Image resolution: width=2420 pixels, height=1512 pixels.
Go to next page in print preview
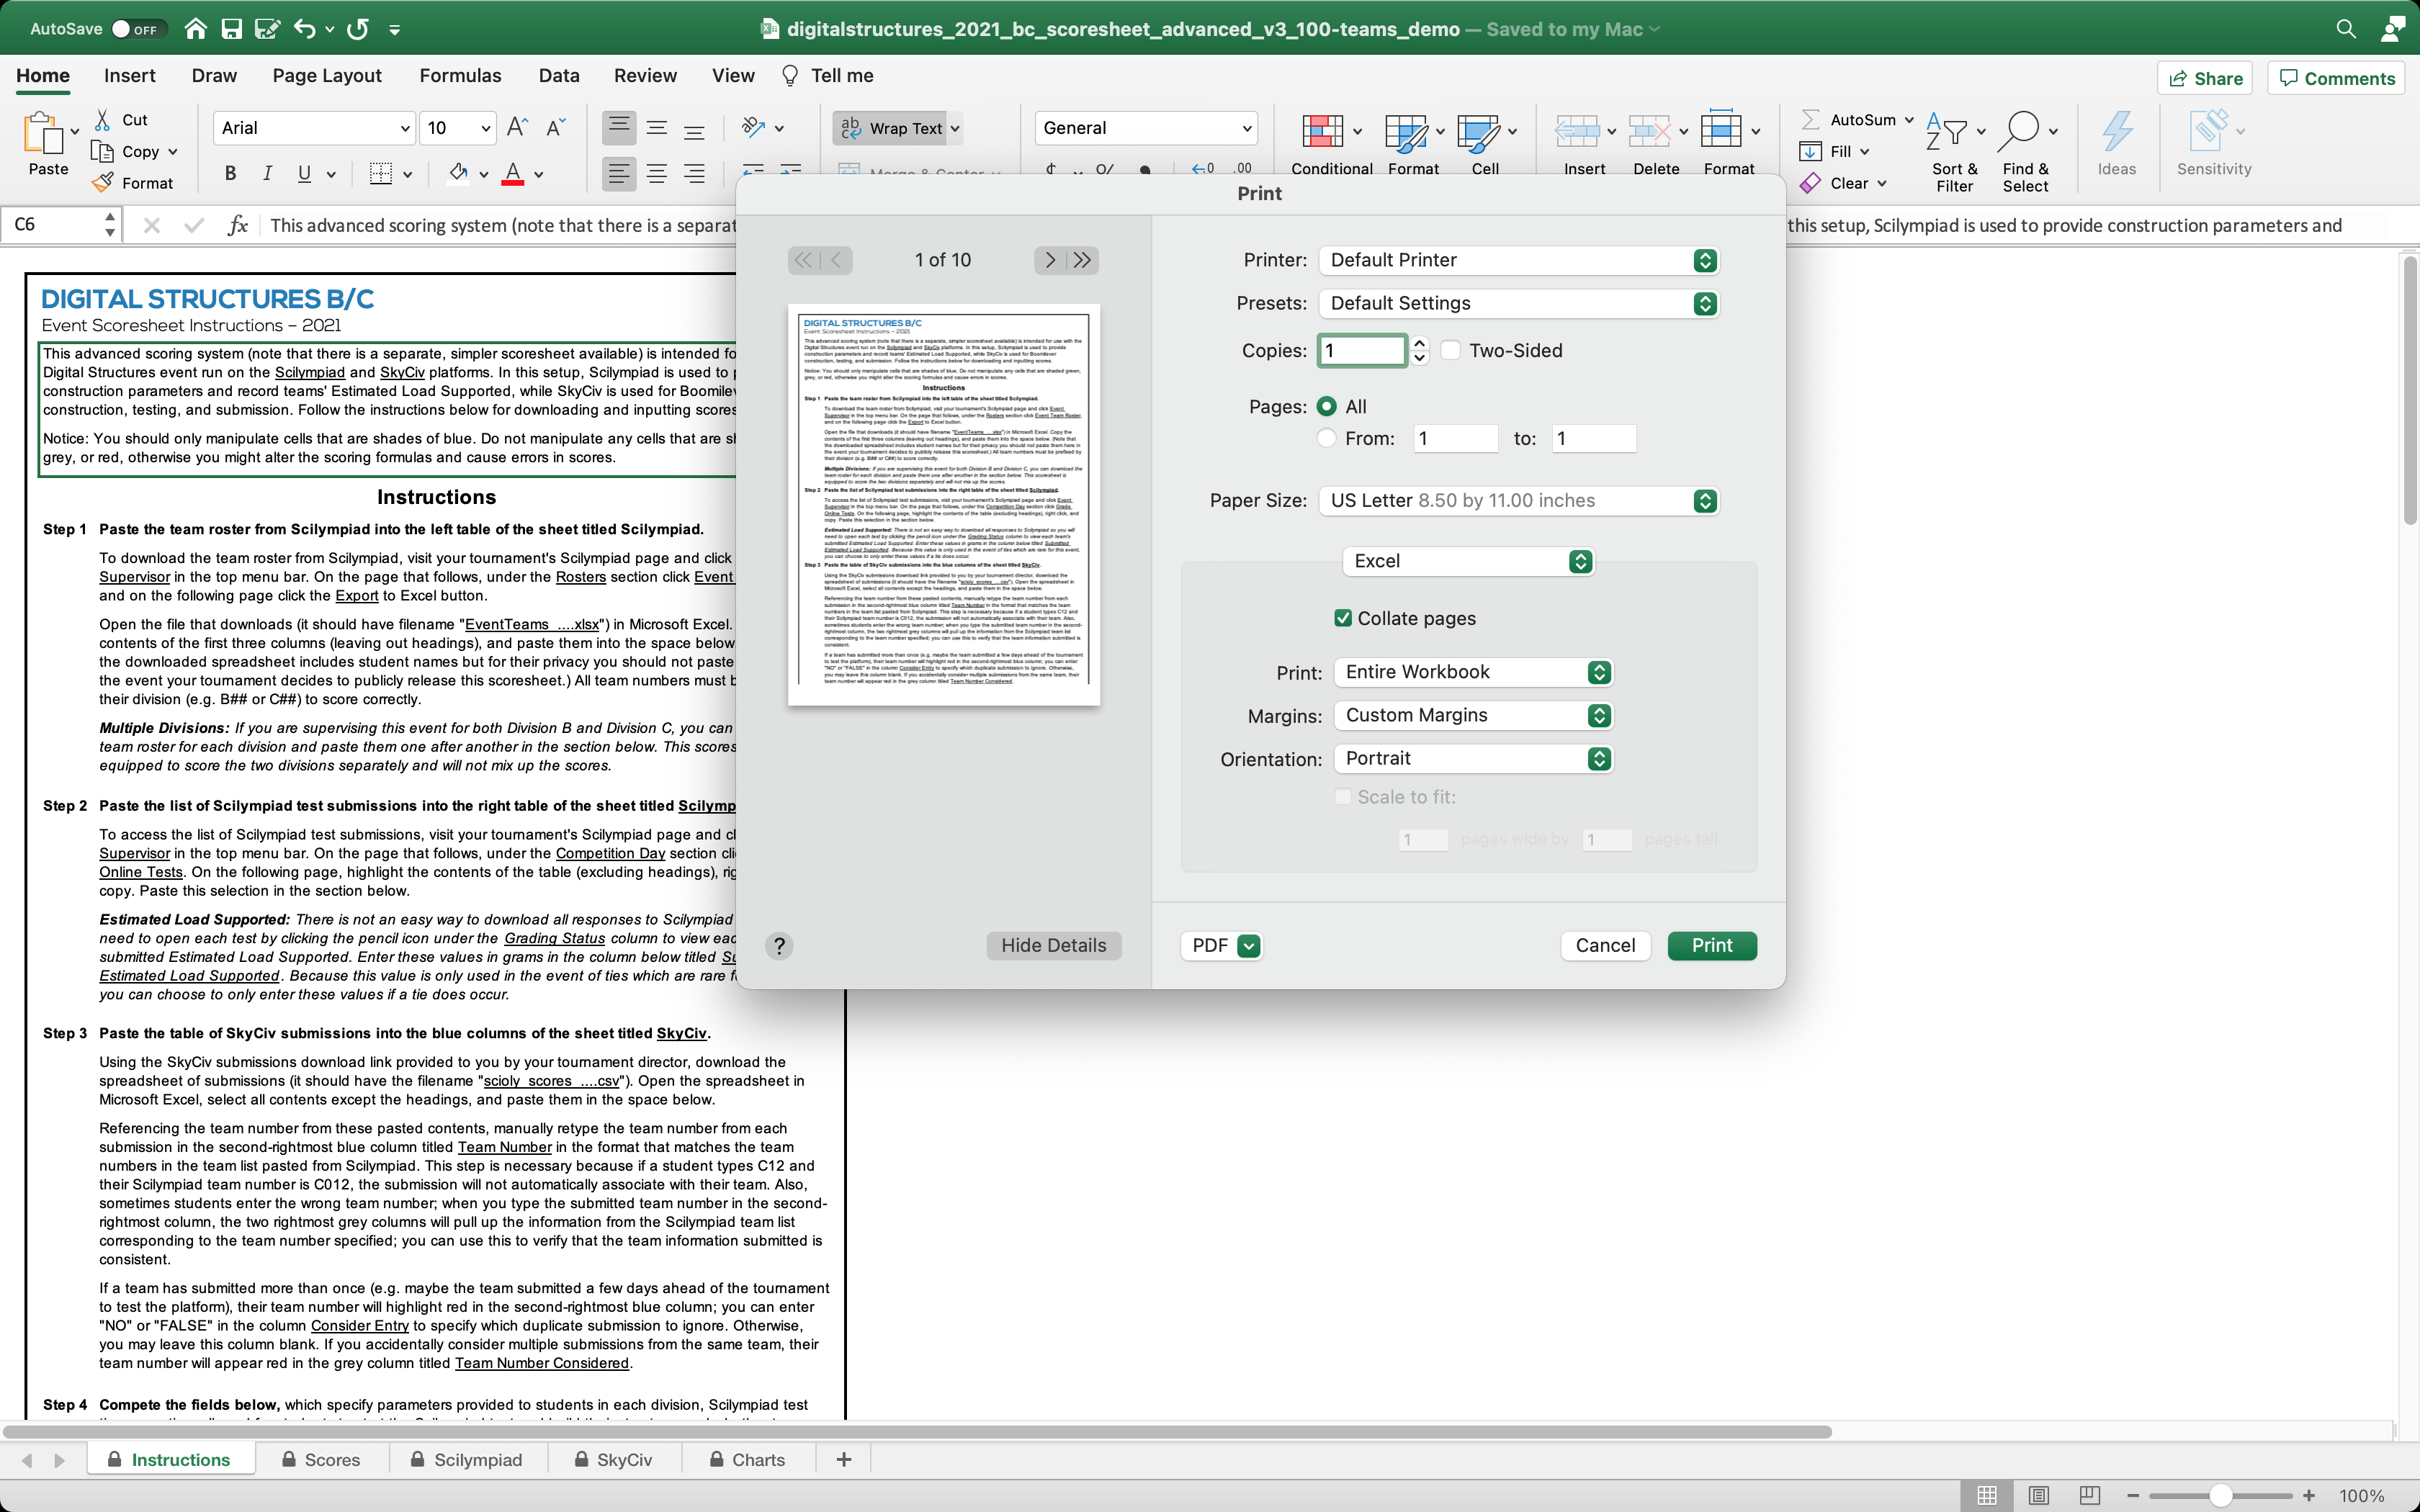point(1049,260)
